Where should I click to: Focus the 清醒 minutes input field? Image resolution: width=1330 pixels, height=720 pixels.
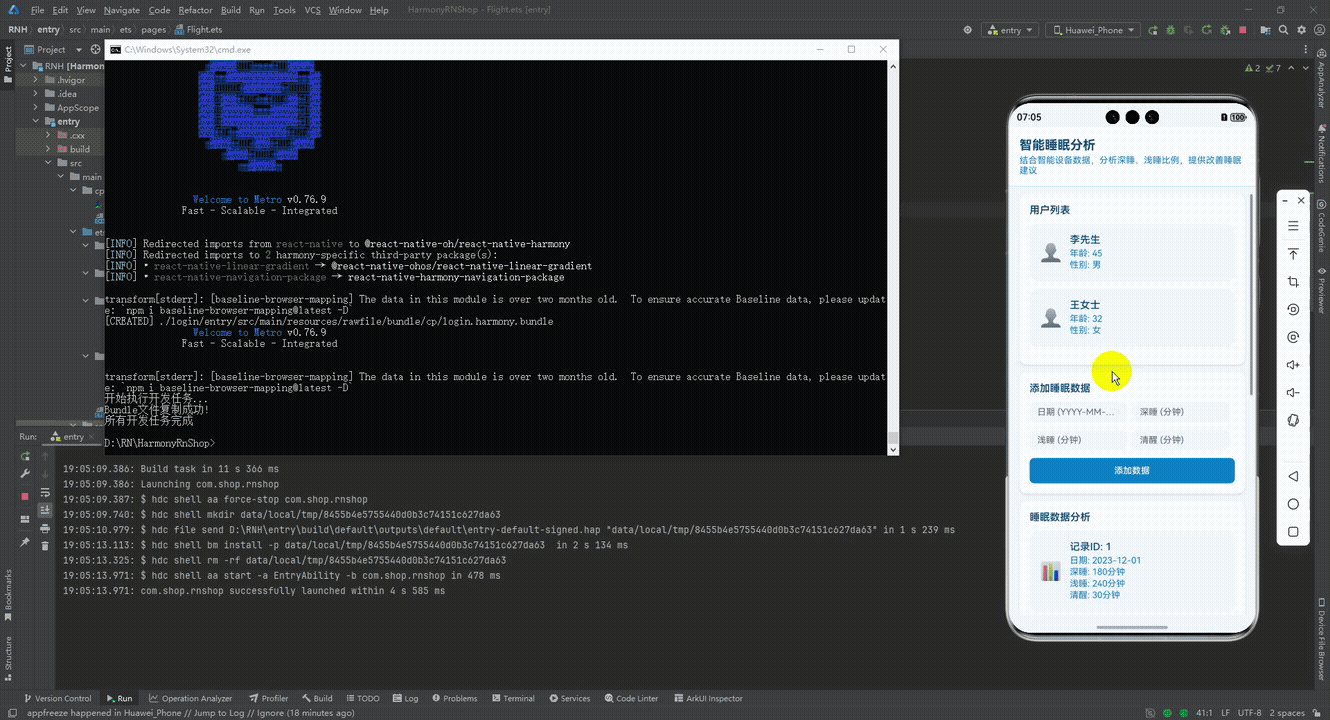(1180, 440)
